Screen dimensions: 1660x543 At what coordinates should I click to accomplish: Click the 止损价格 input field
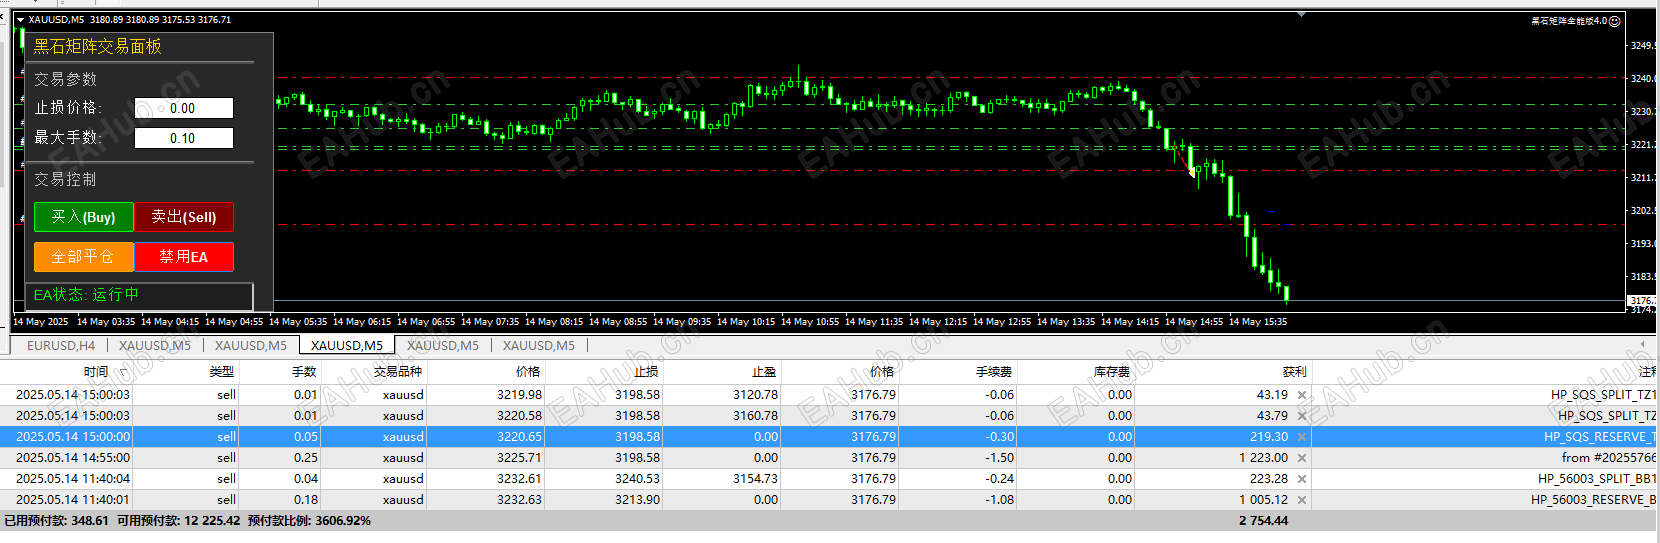coord(184,108)
